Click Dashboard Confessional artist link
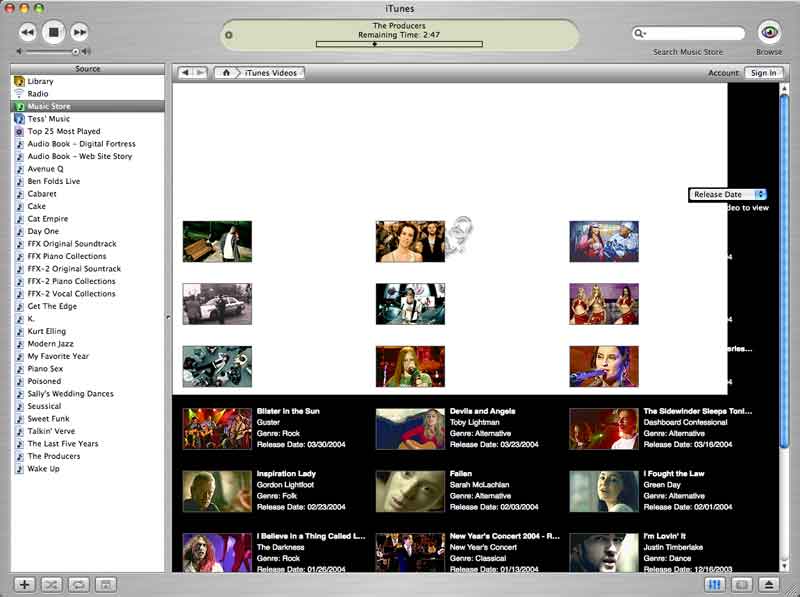 click(685, 422)
